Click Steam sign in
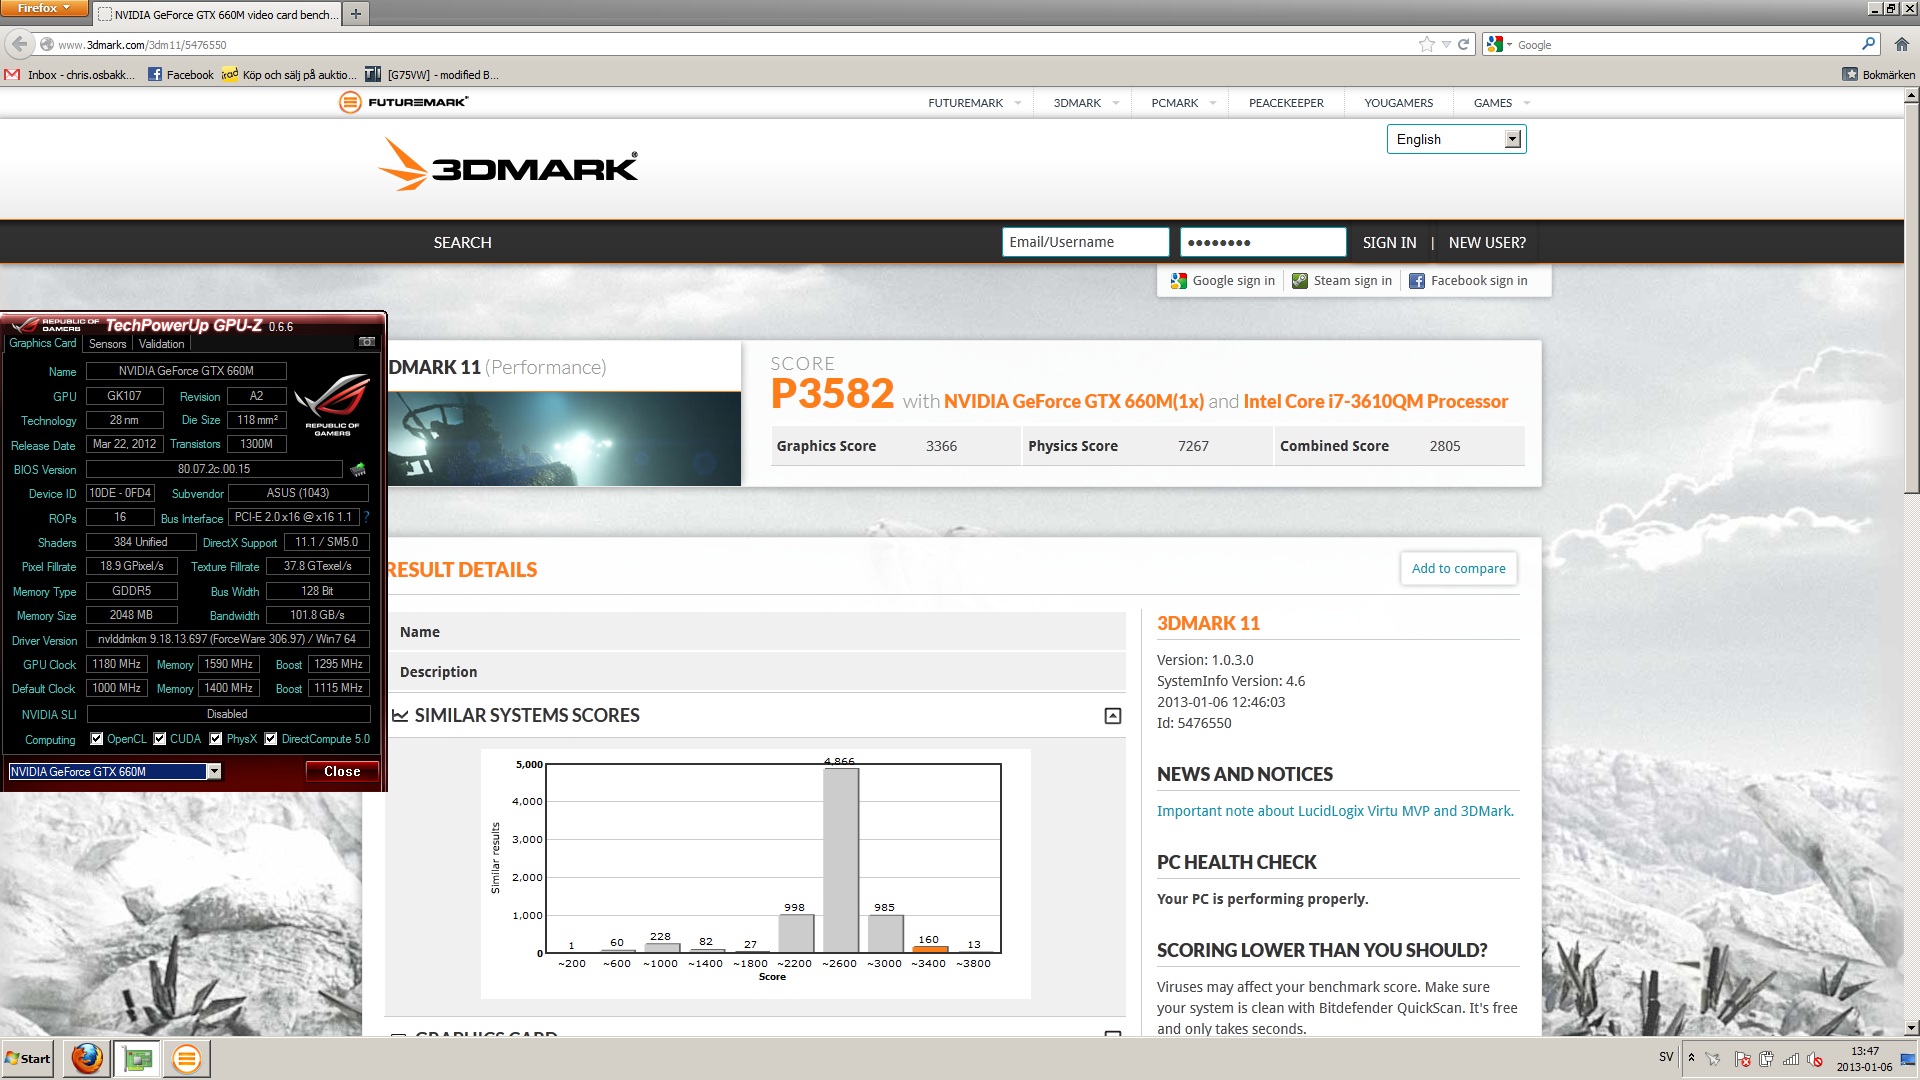1920x1080 pixels. 1342,281
